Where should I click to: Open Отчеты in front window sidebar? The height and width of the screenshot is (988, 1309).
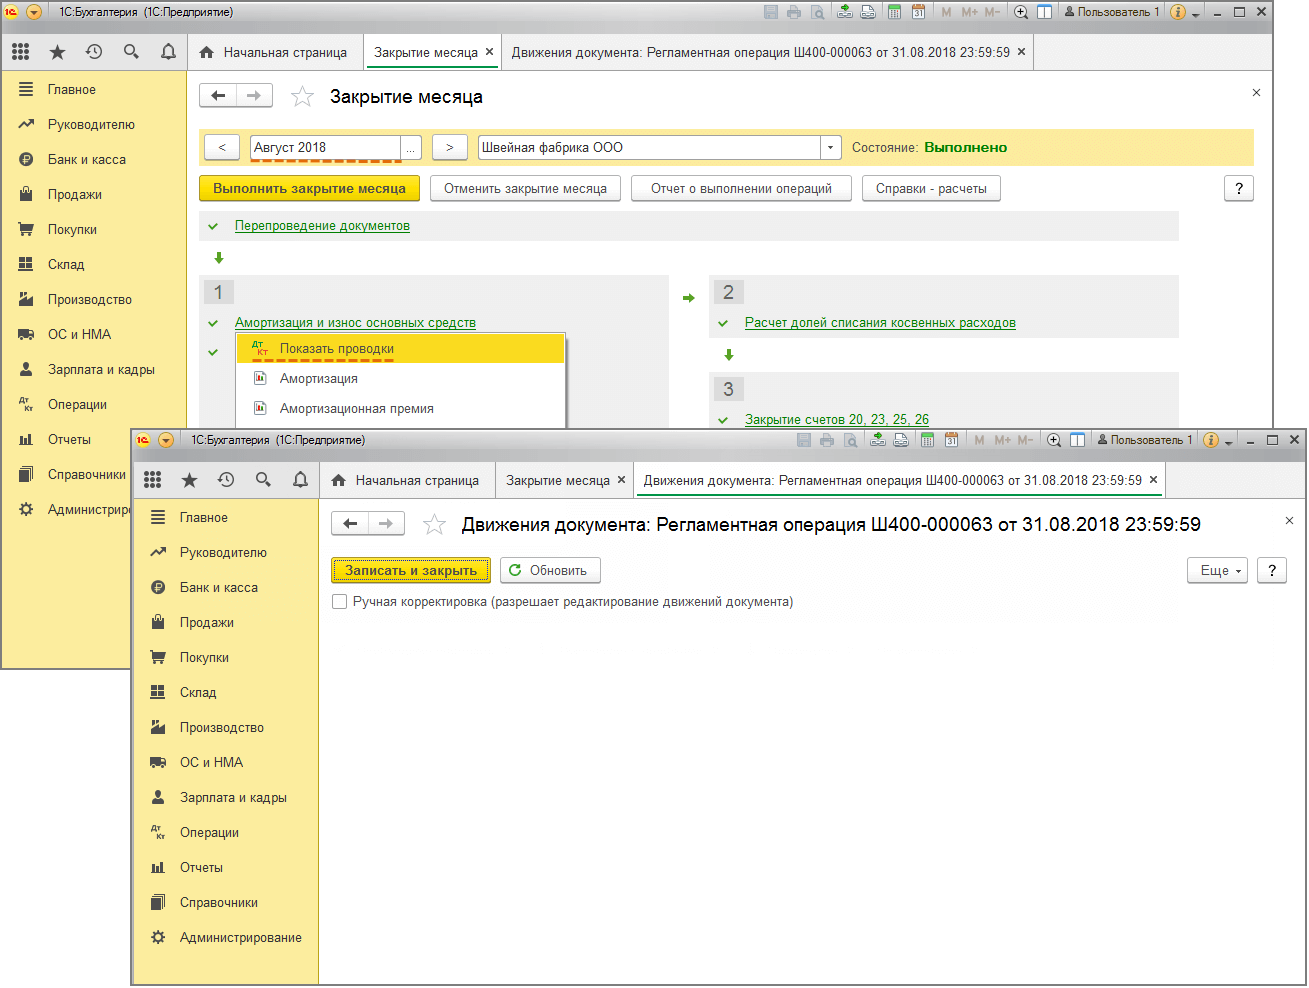pyautogui.click(x=201, y=868)
